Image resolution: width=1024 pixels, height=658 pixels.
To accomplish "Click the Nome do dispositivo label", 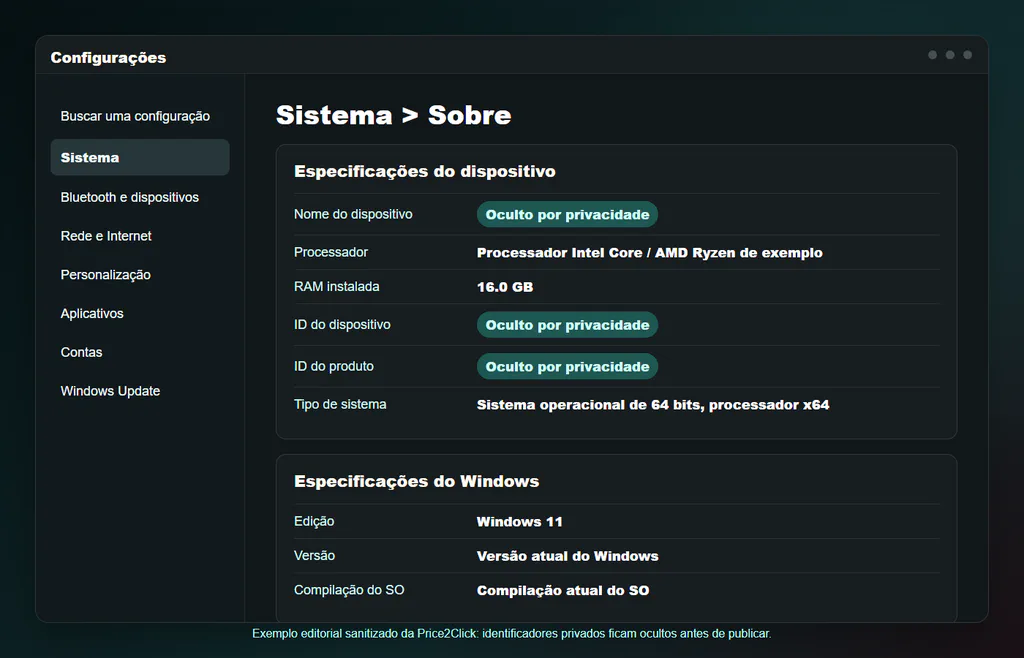I will coord(353,214).
